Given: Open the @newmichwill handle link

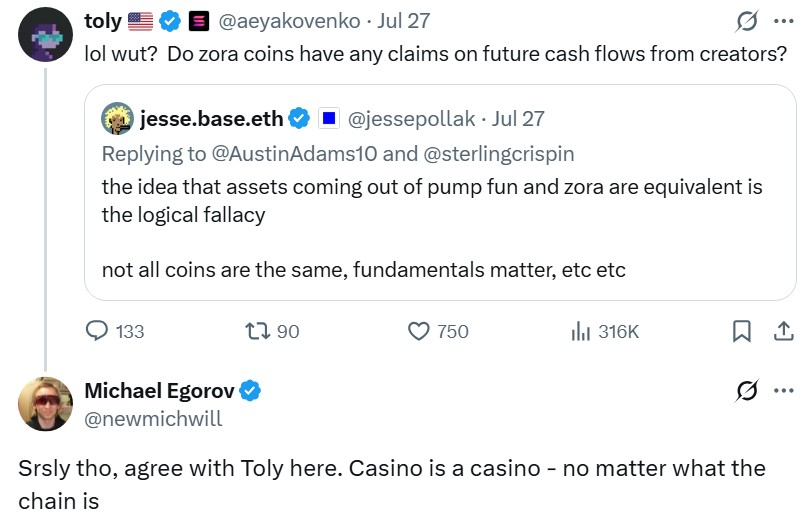Looking at the screenshot, I should [153, 418].
